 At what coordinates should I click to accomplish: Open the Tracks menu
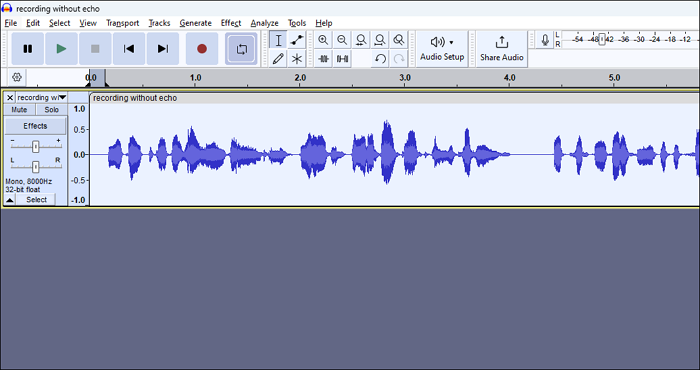coord(159,23)
